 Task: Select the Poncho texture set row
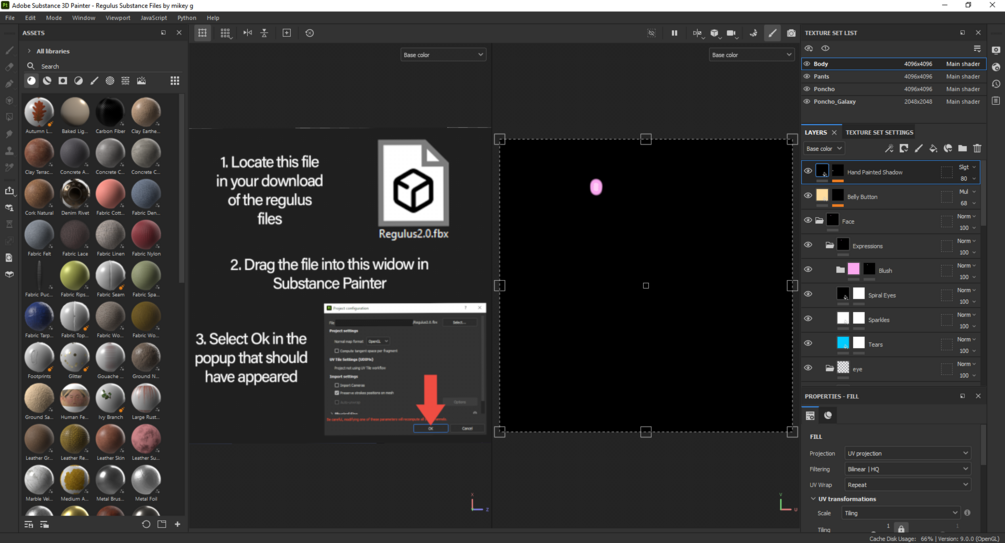[x=893, y=89]
